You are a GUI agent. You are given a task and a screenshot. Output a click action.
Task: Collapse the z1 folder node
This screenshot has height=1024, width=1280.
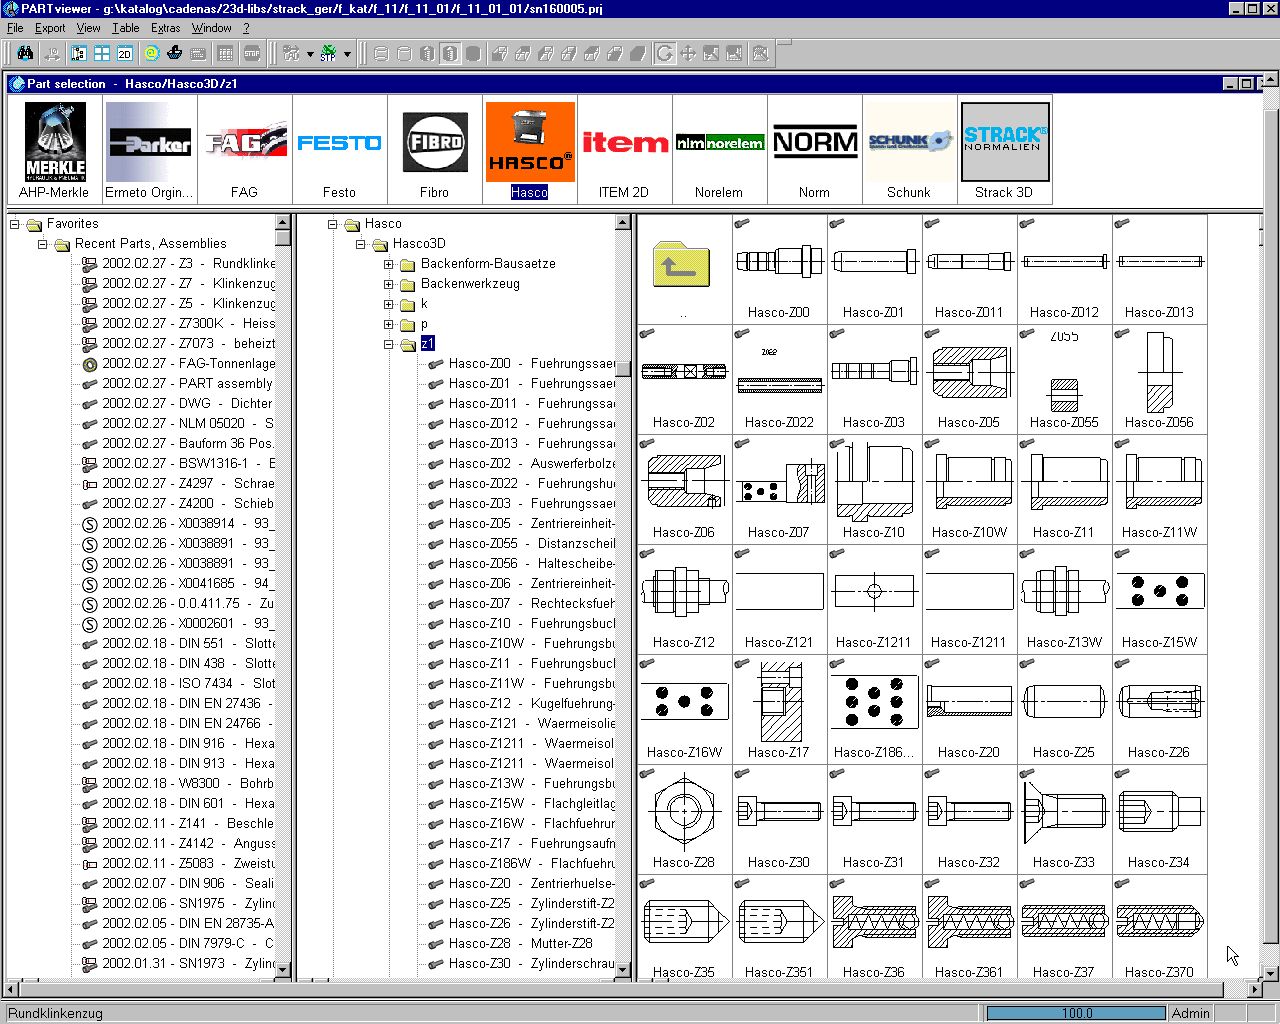tap(389, 344)
